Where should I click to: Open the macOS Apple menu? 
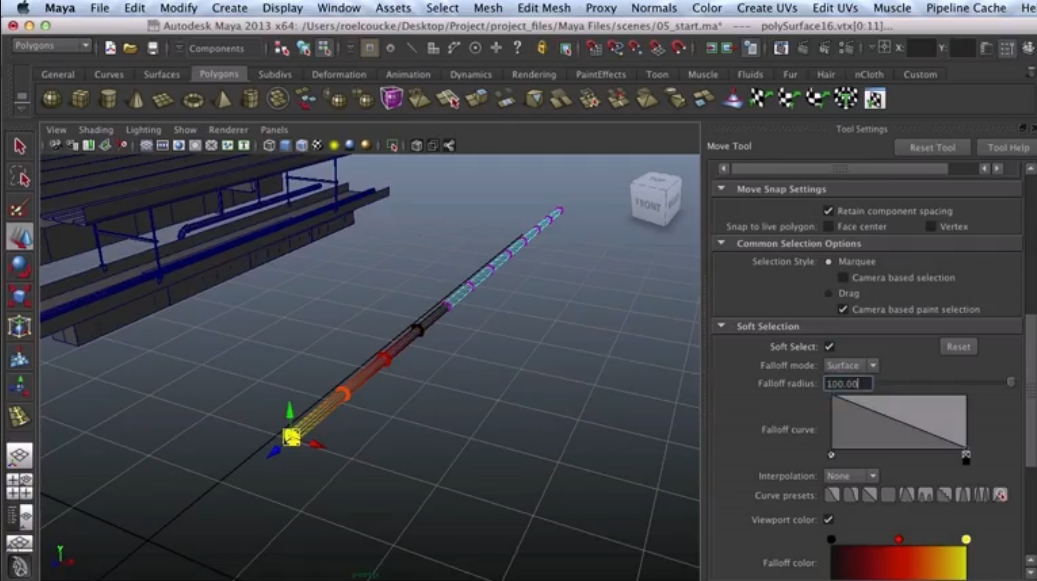[23, 8]
